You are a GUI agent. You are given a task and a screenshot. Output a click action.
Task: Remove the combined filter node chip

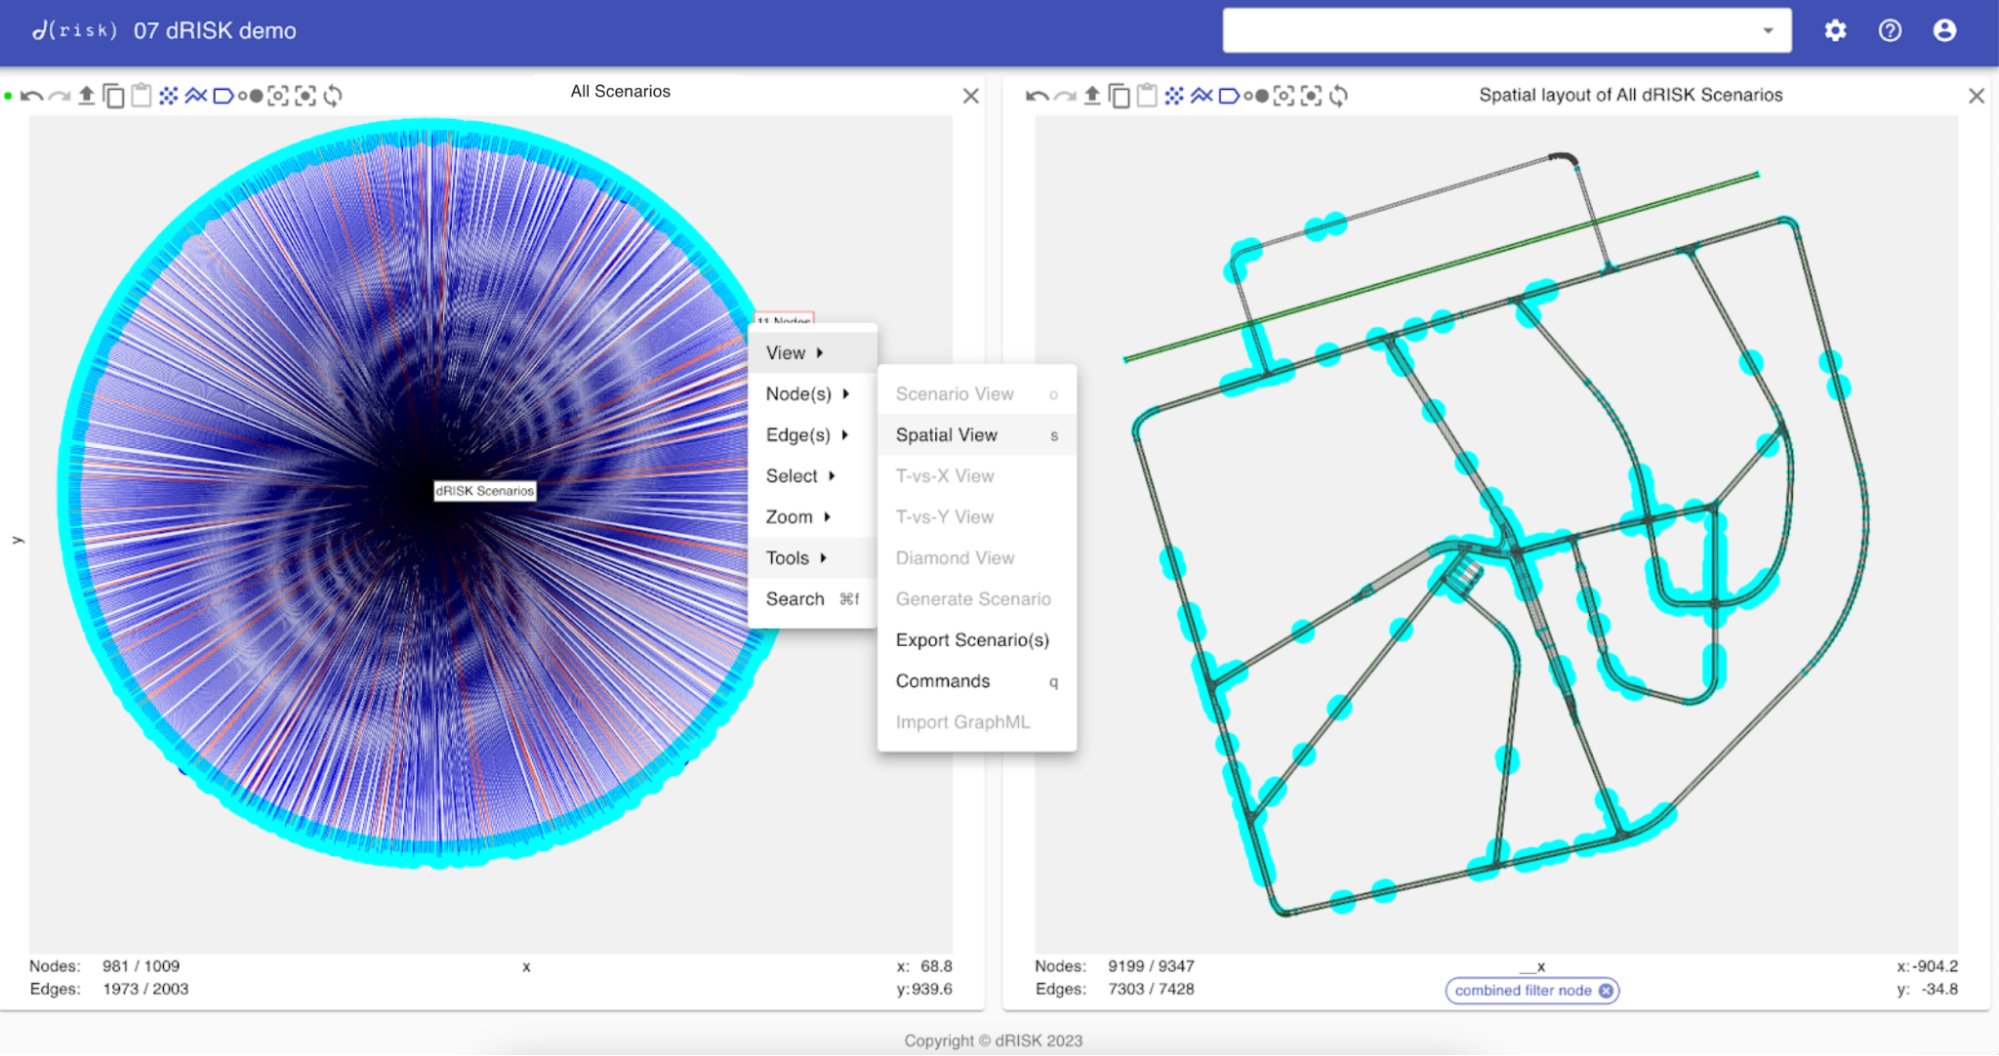1606,991
